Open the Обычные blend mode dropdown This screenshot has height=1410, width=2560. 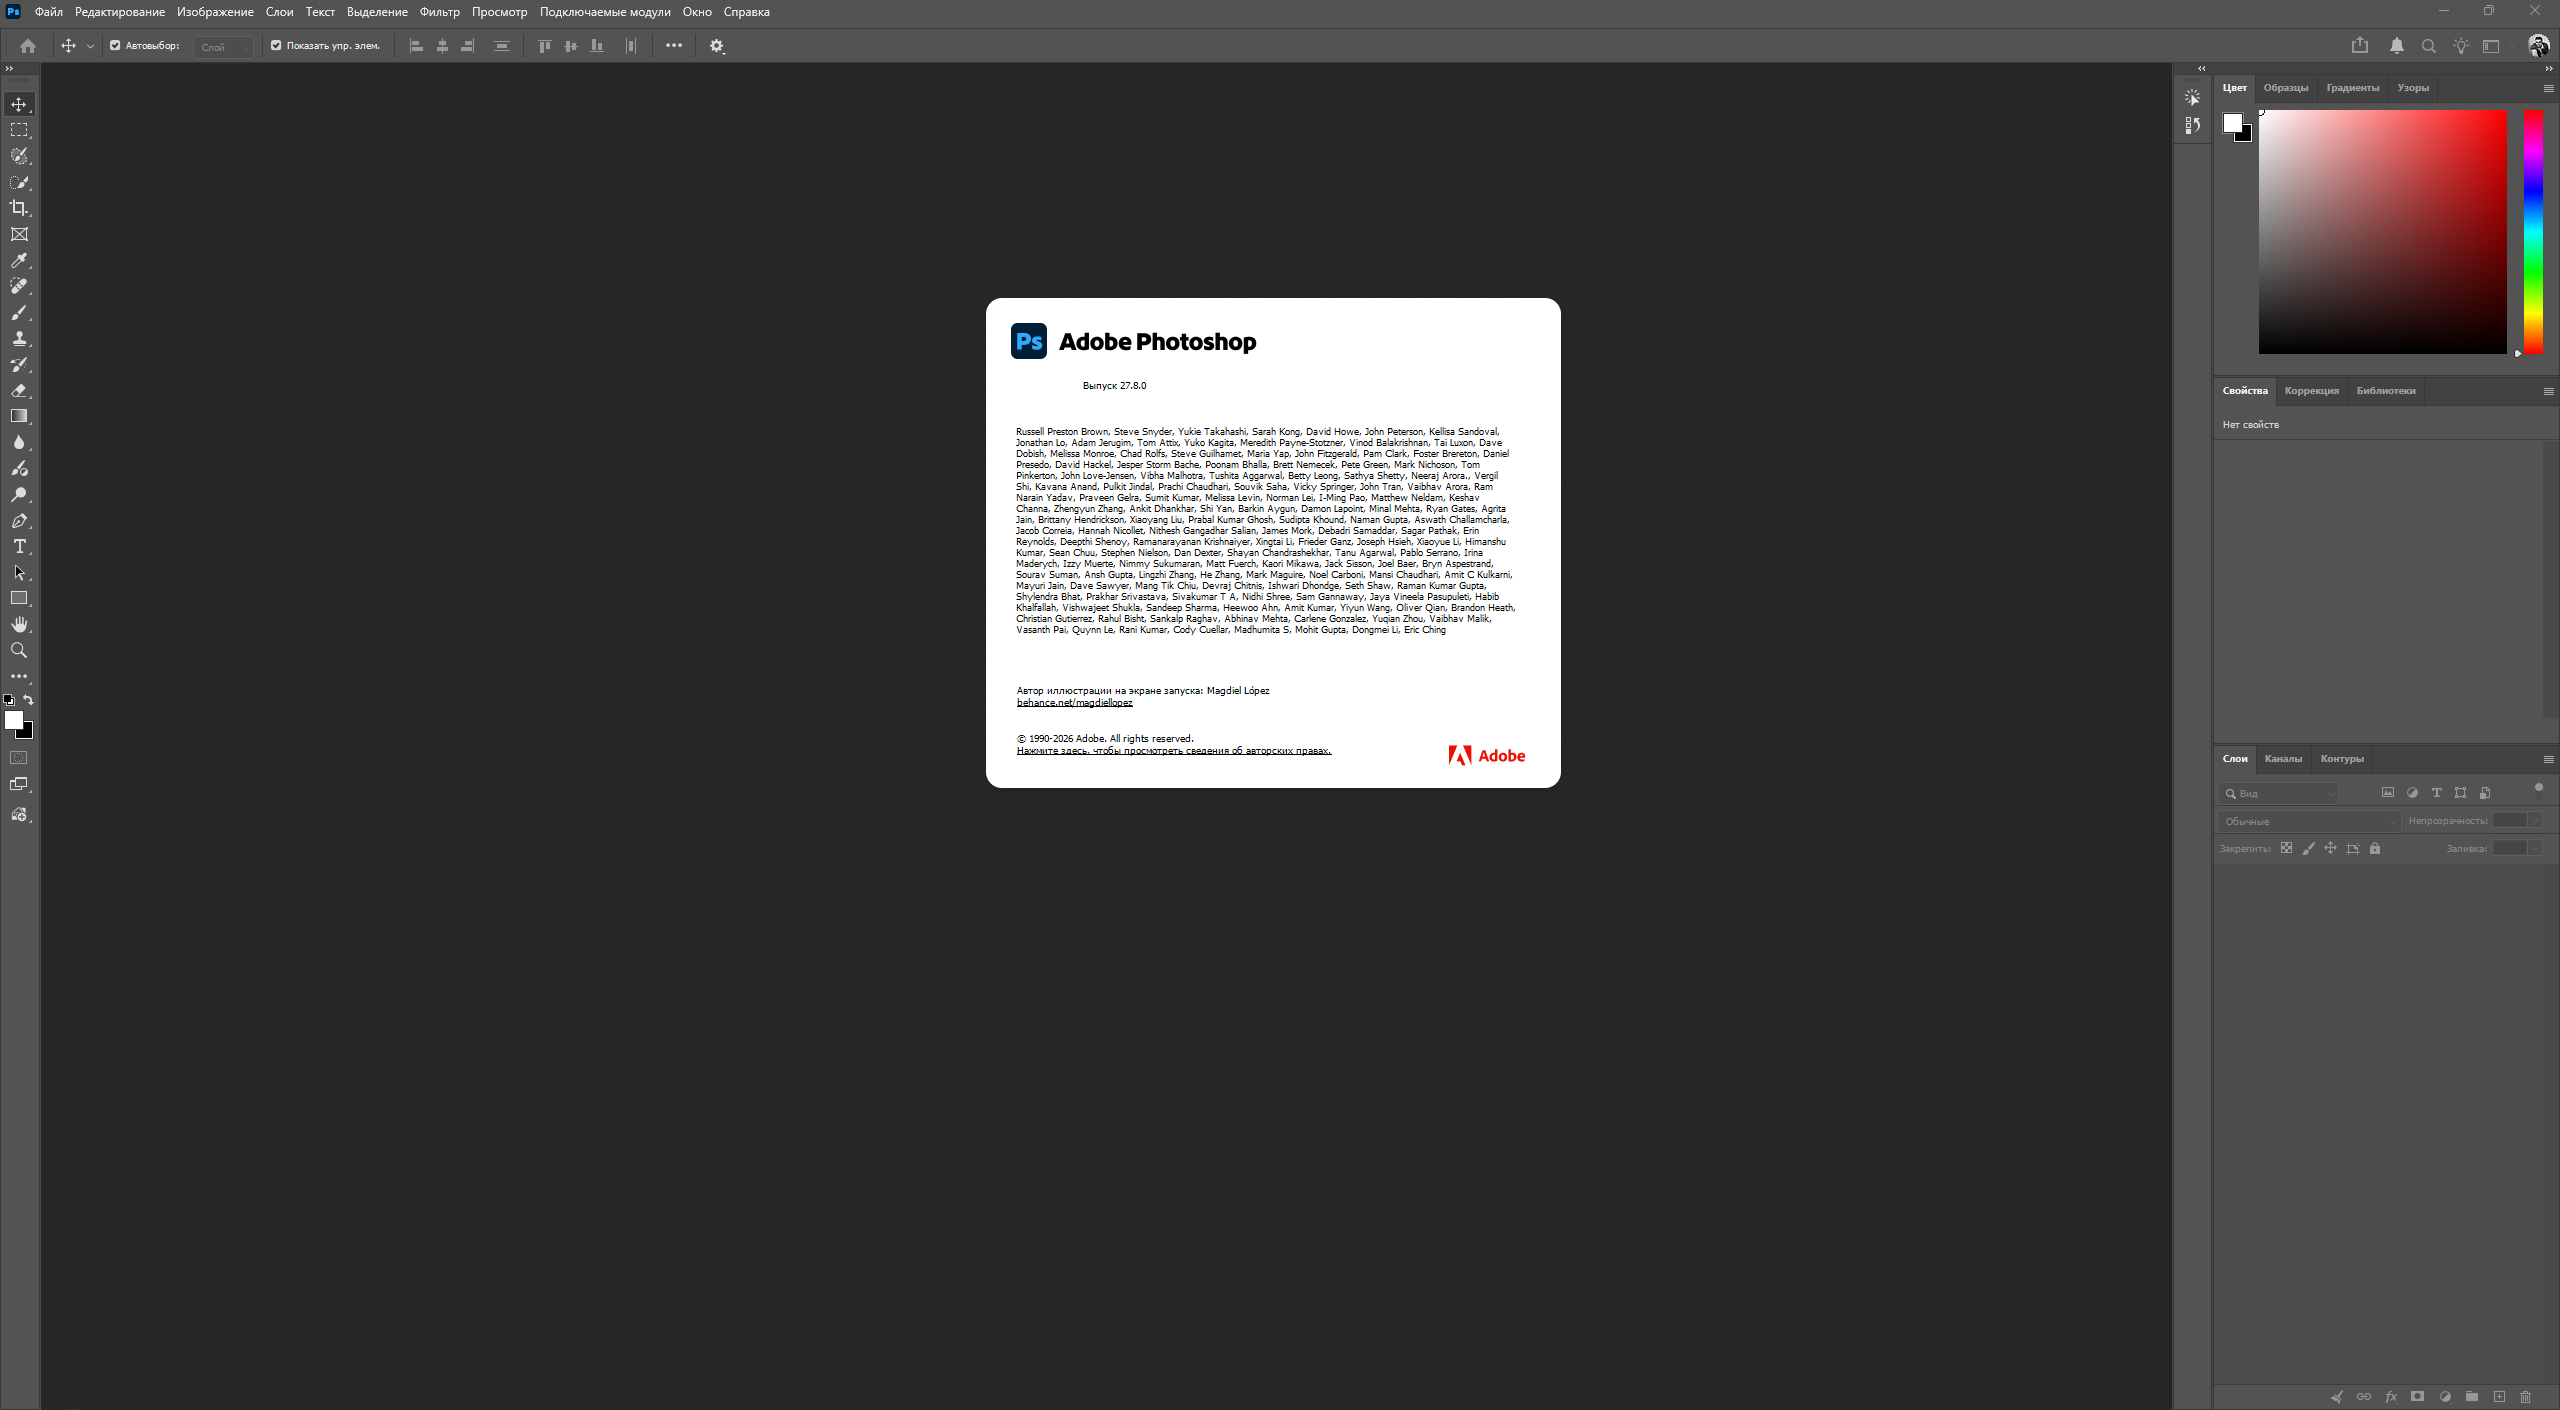tap(2309, 821)
